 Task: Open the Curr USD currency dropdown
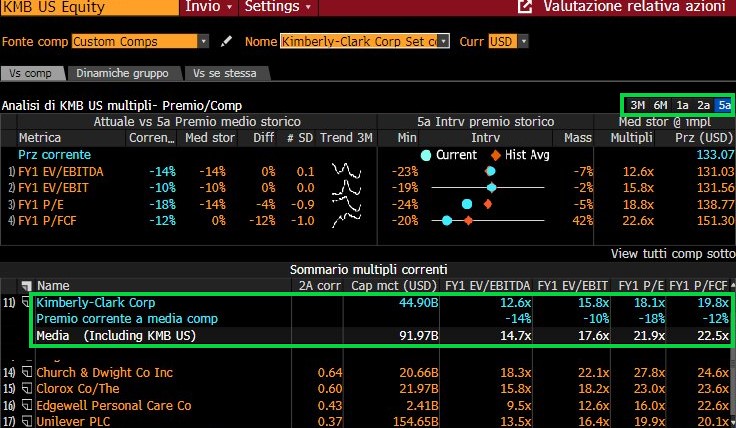523,41
